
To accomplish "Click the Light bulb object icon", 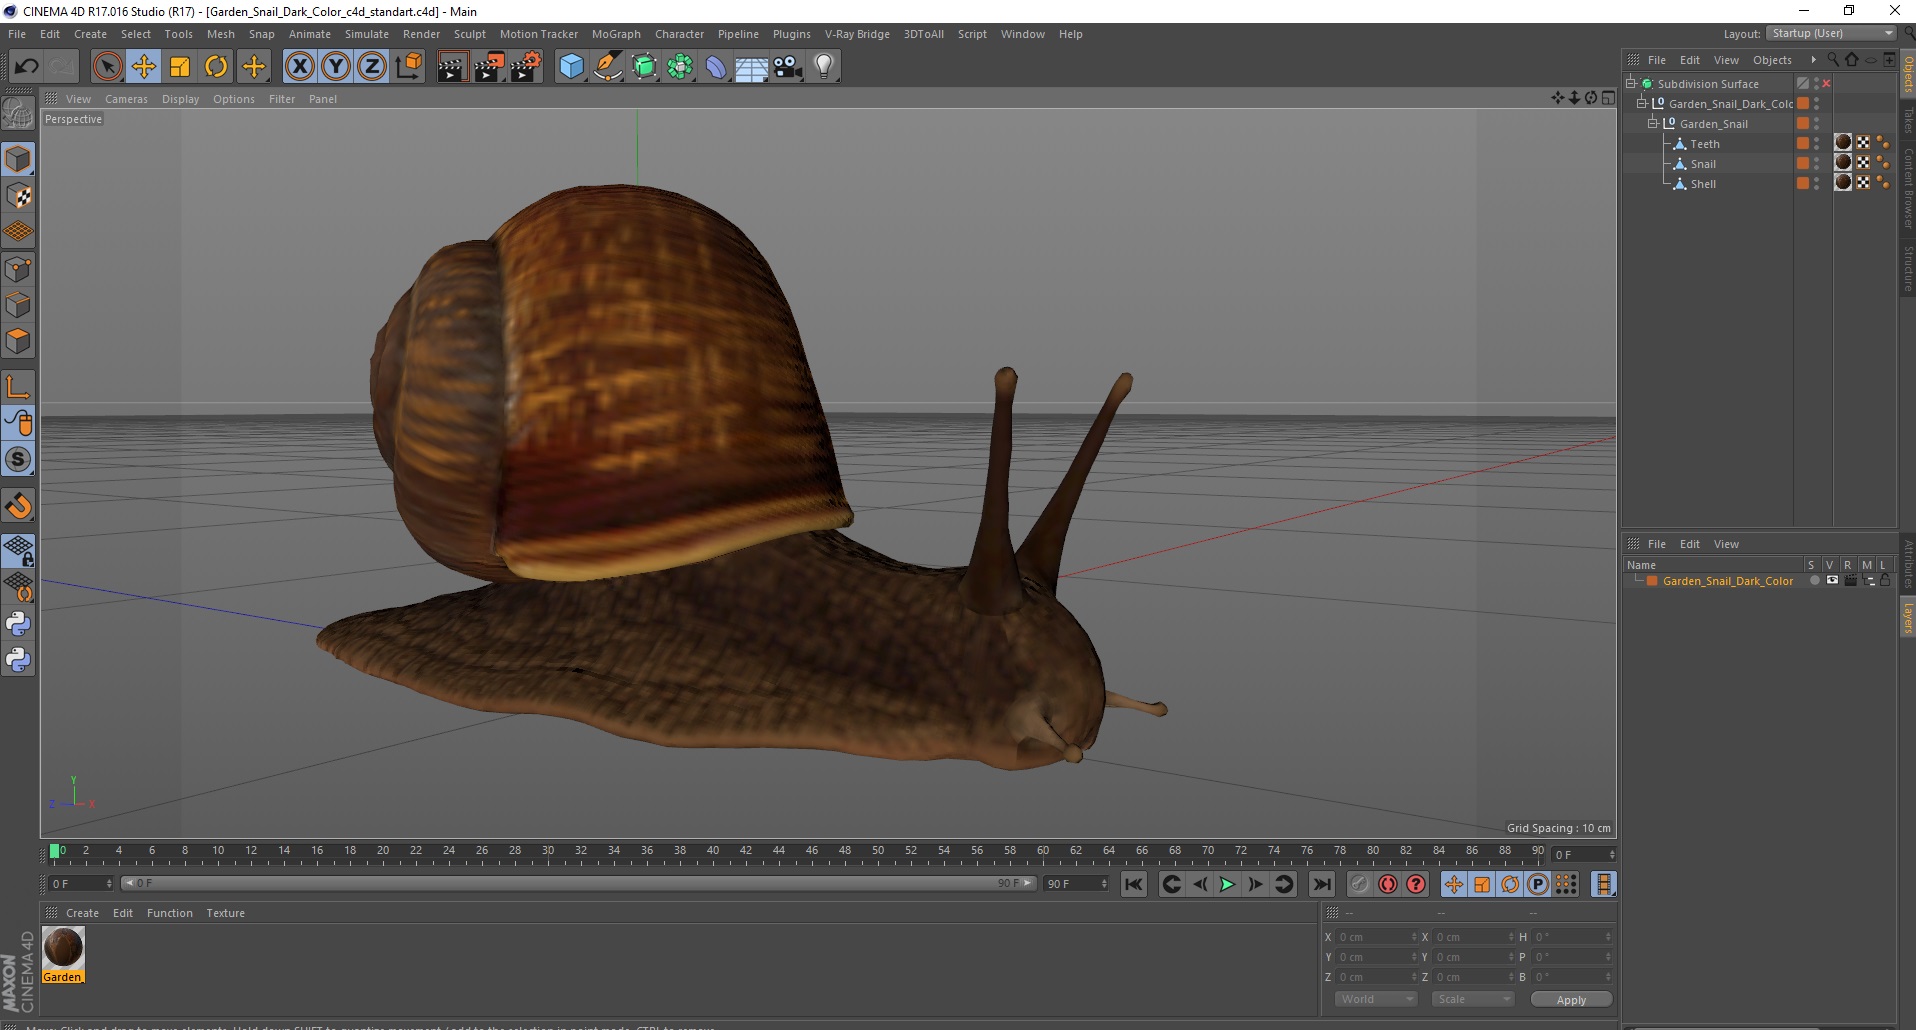I will pos(823,67).
